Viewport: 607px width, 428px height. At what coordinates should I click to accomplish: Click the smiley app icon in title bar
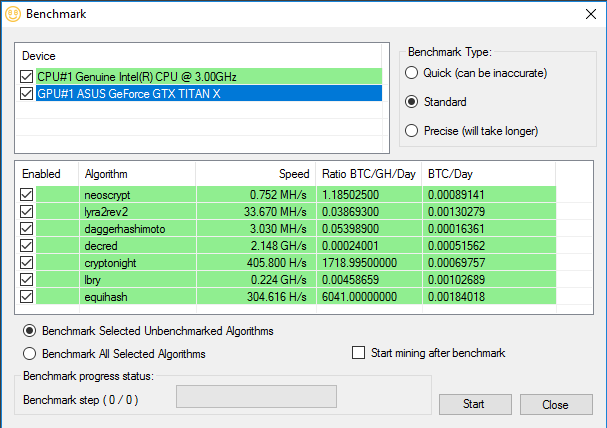point(13,14)
